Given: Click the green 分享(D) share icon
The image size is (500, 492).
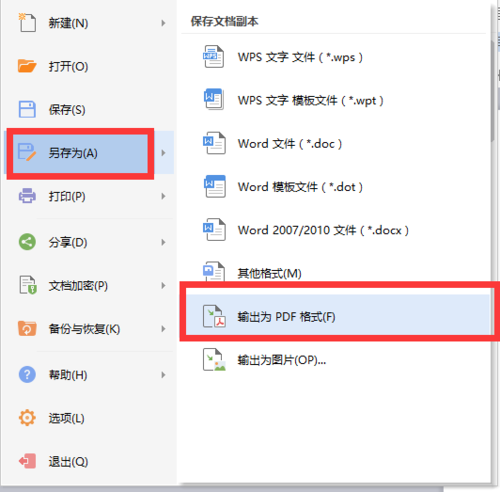Looking at the screenshot, I should 27,242.
